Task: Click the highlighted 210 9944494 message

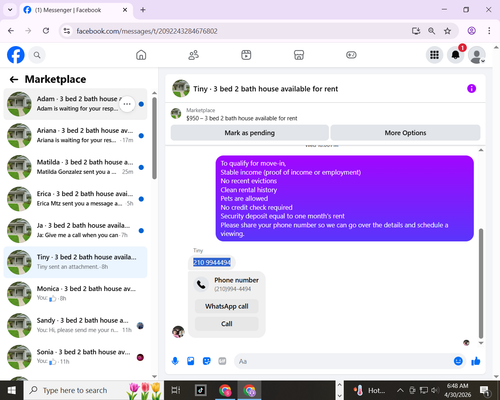Action: click(212, 262)
